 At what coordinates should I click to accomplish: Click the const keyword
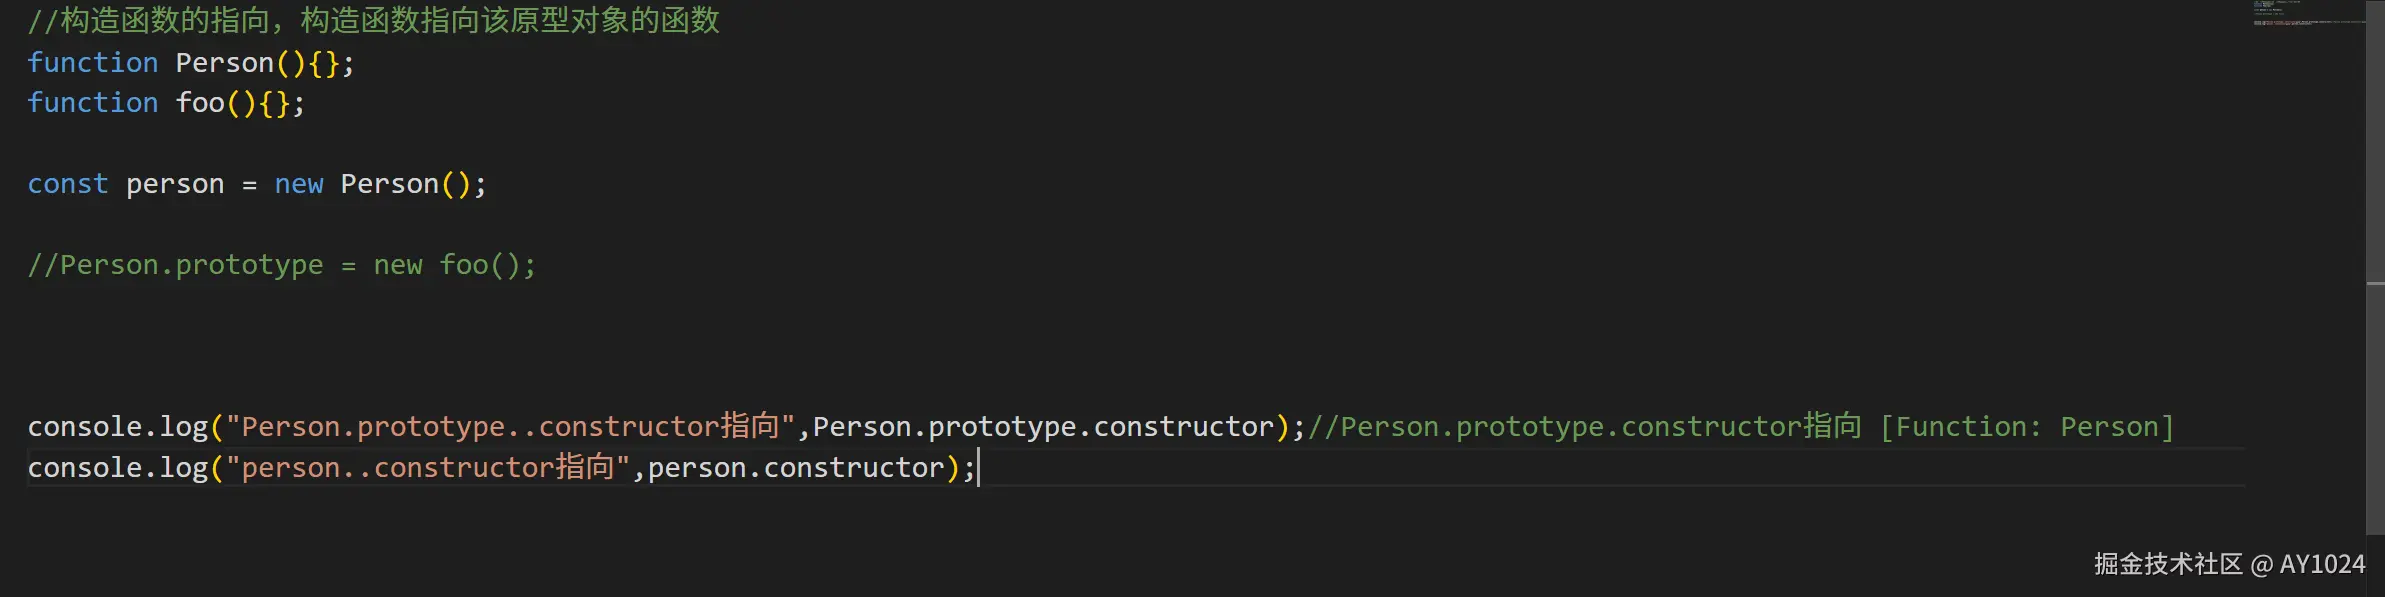(x=67, y=184)
